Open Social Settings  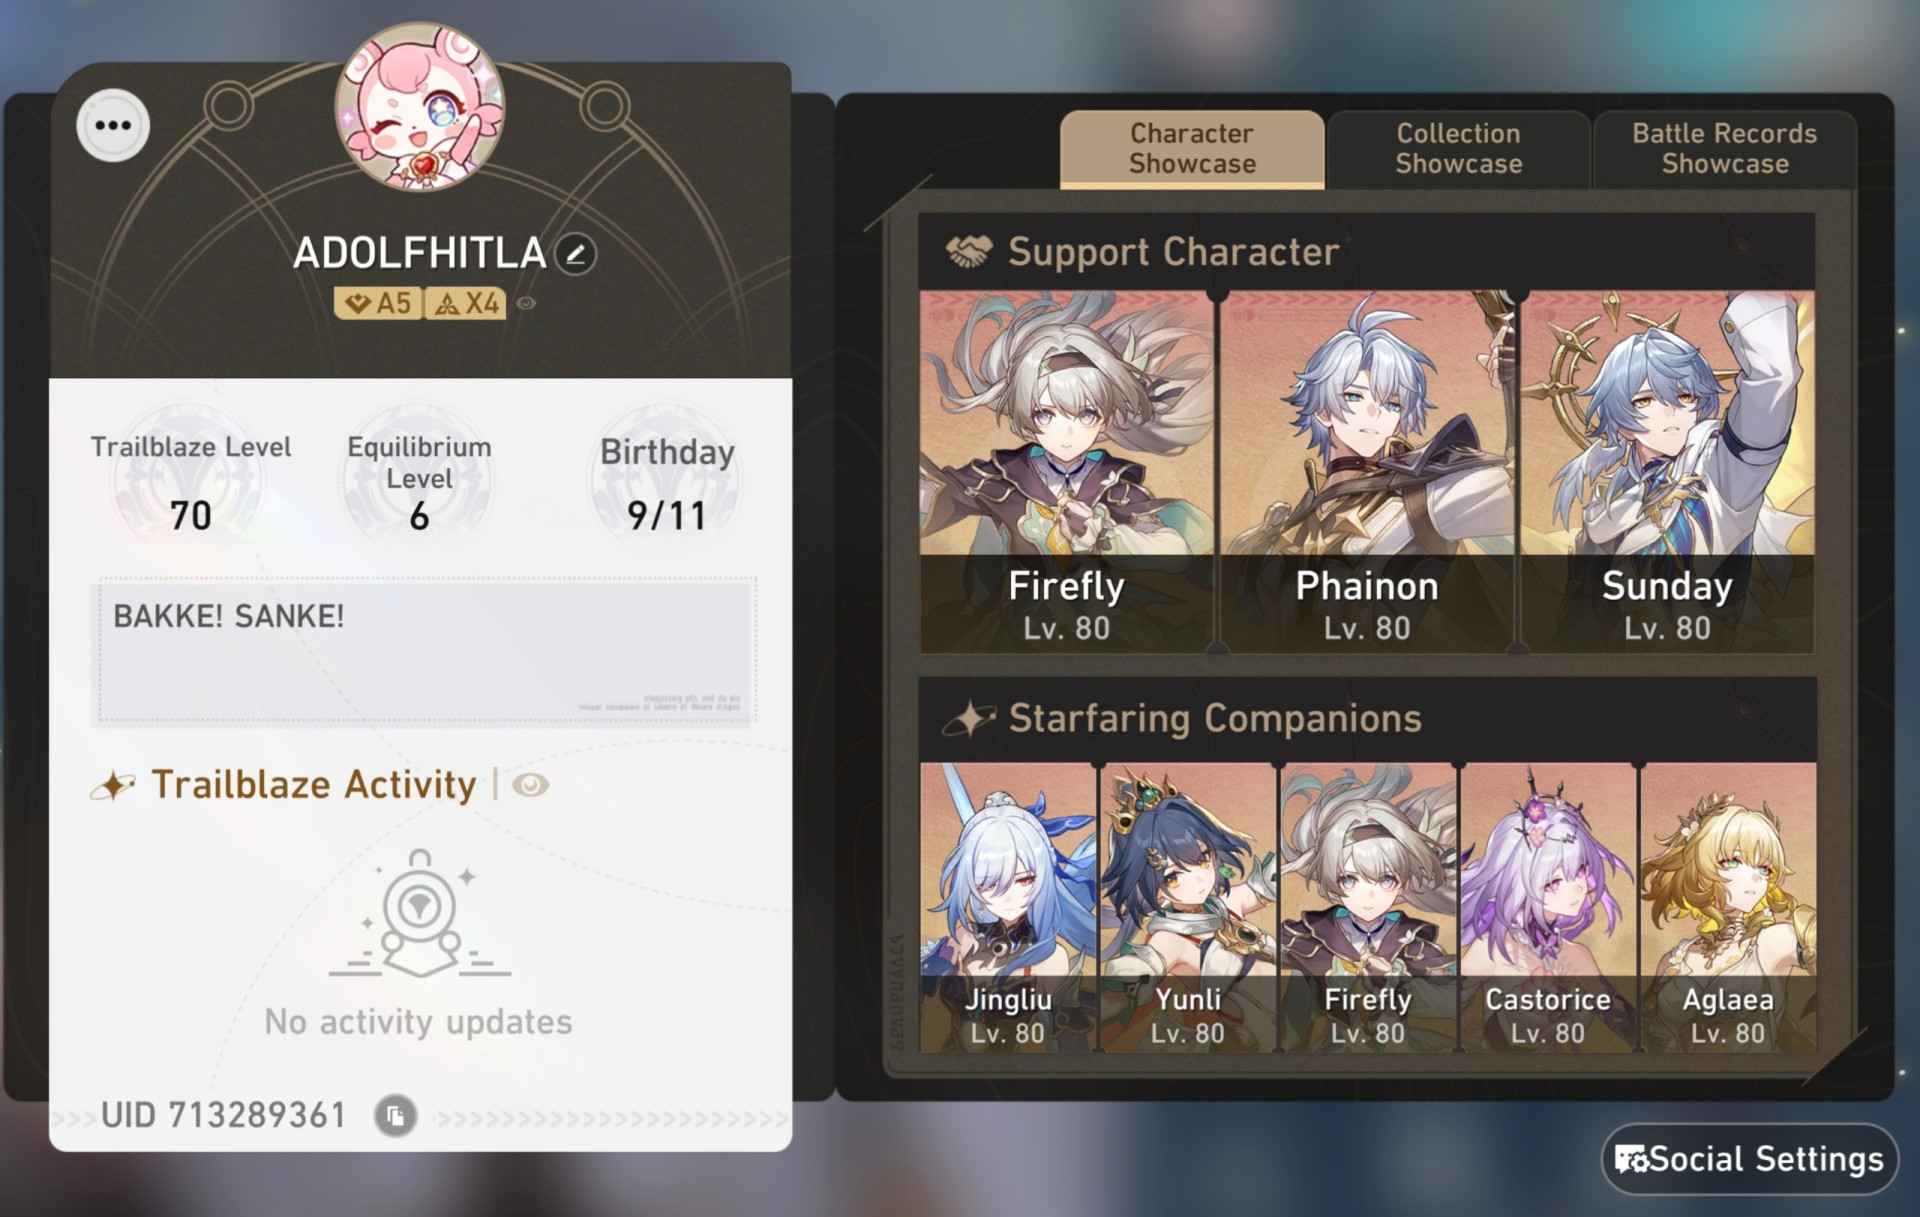1750,1159
